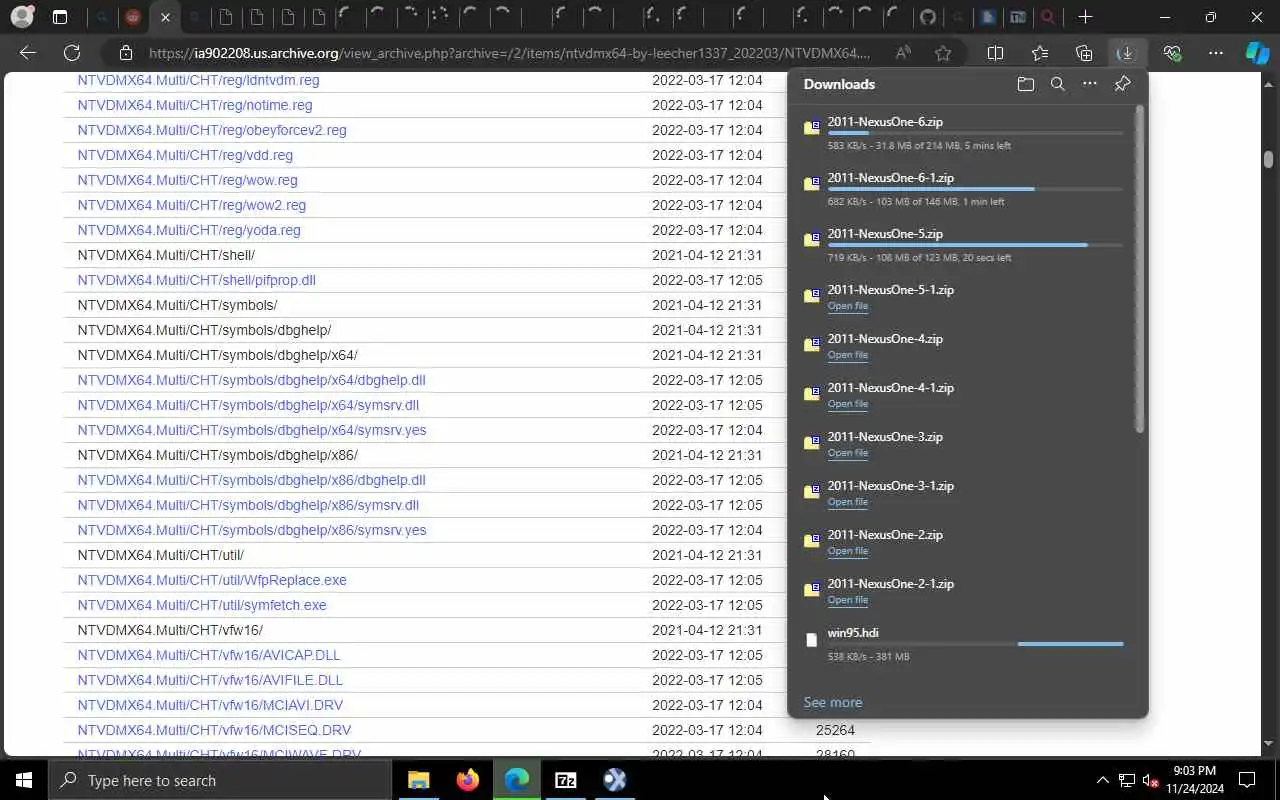Switch to GitHub tab

(928, 17)
